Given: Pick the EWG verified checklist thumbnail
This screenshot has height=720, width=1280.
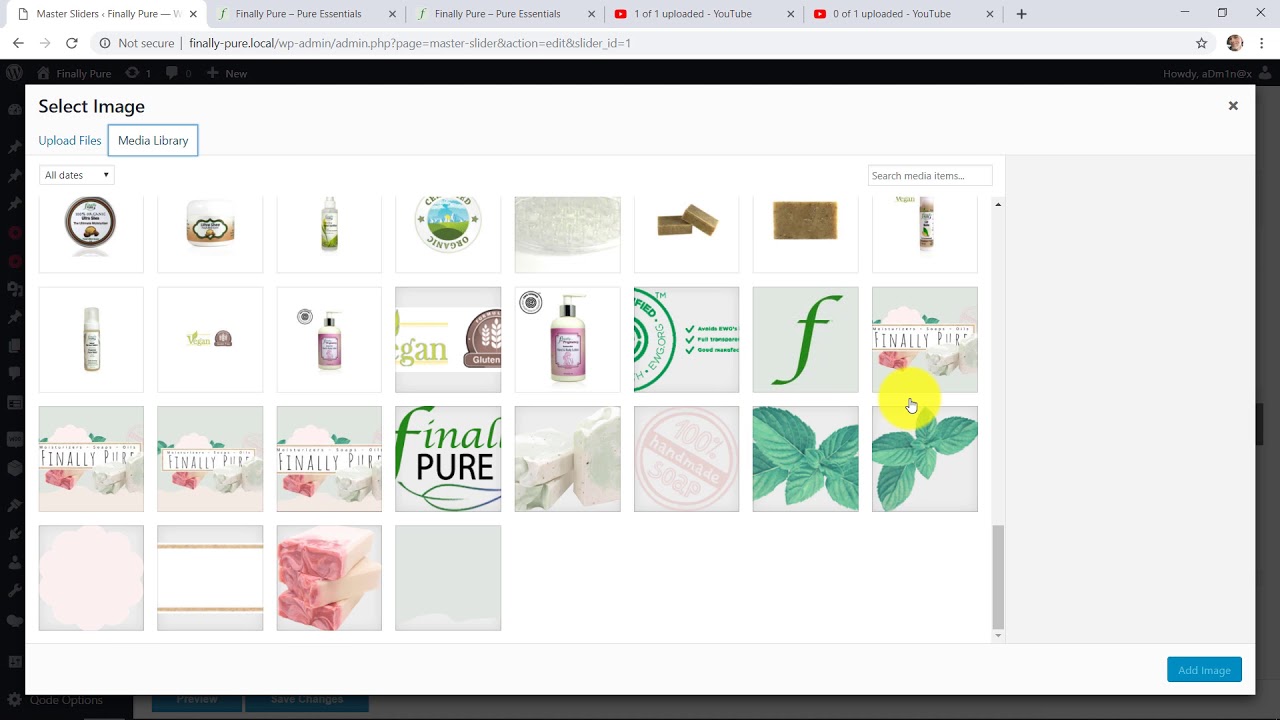Looking at the screenshot, I should (686, 340).
